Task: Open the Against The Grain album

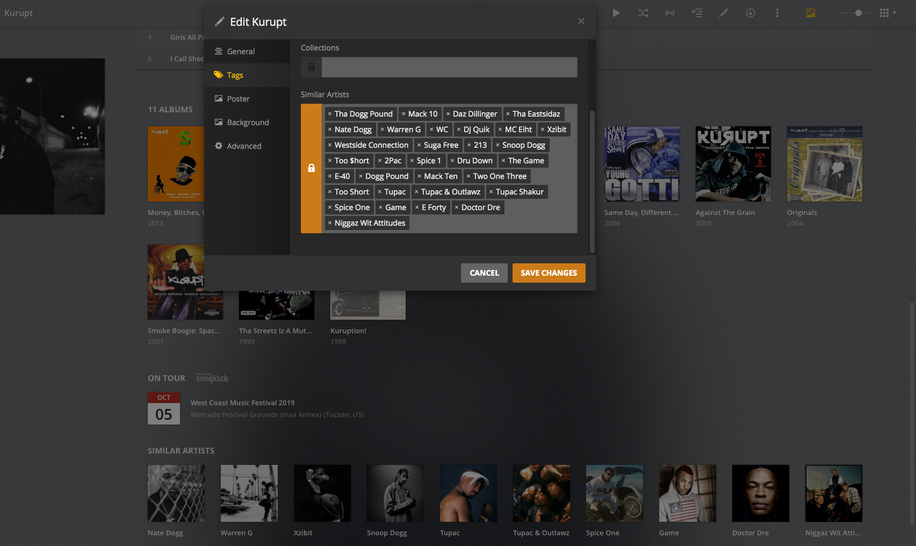Action: pyautogui.click(x=733, y=164)
